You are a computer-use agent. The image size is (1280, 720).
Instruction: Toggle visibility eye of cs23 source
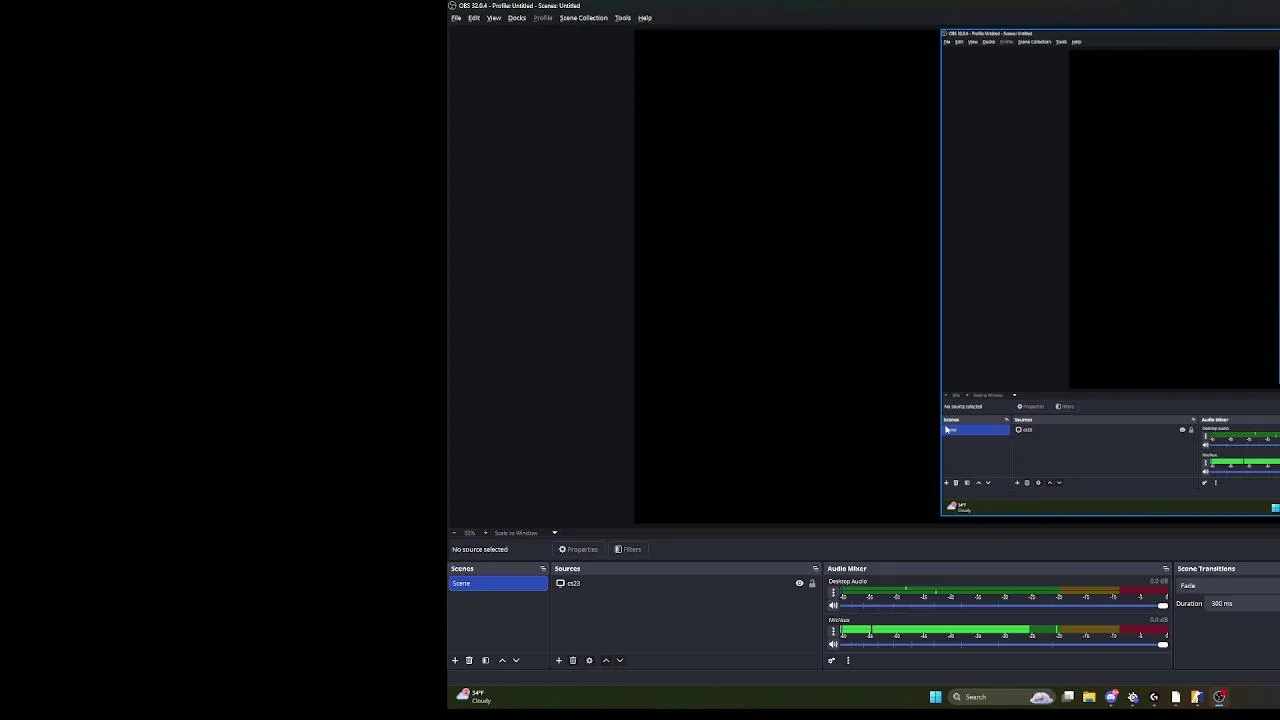799,583
